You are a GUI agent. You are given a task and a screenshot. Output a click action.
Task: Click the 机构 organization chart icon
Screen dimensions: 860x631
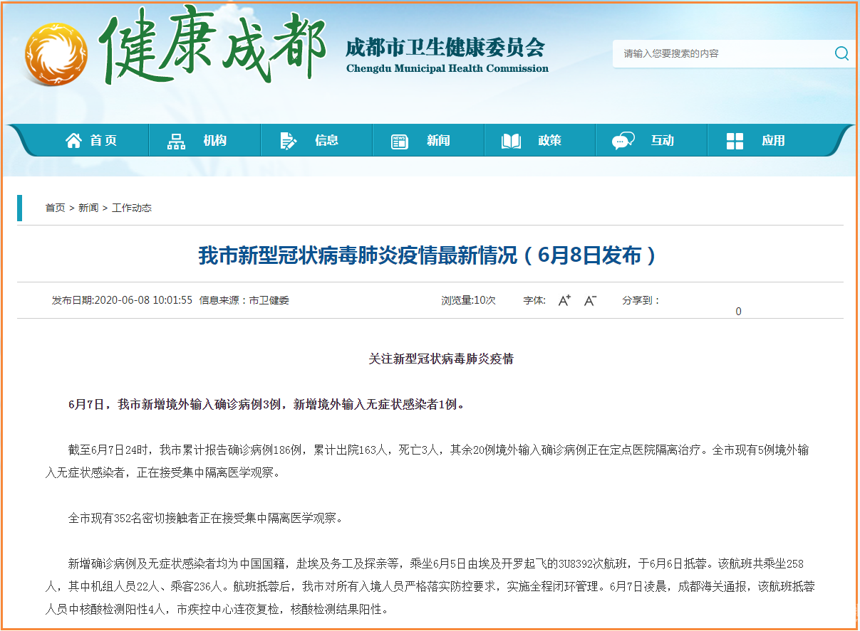click(x=176, y=141)
